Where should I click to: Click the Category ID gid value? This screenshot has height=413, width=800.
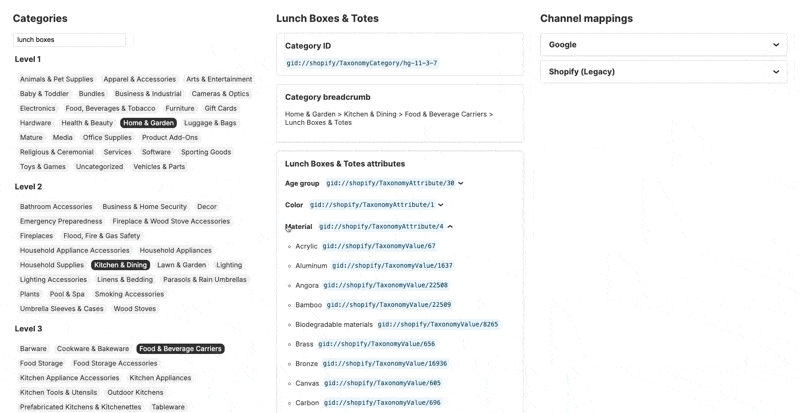click(x=361, y=63)
